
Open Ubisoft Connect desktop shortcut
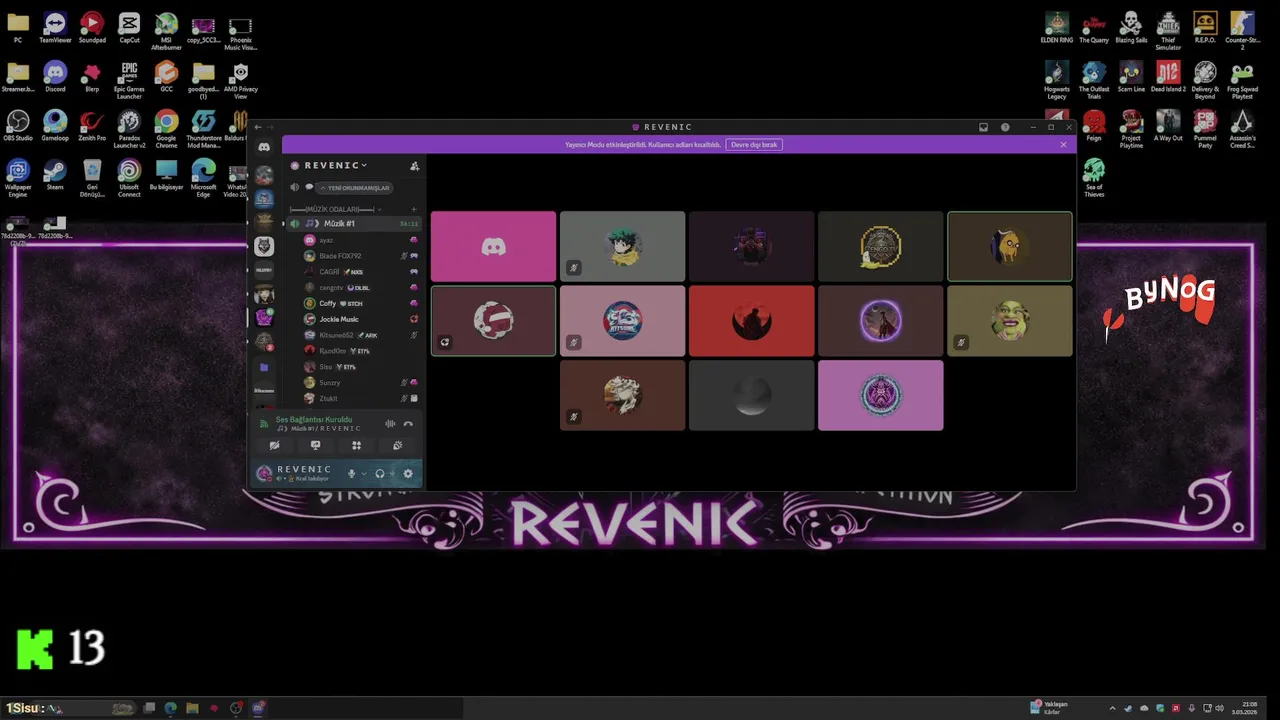click(x=129, y=178)
